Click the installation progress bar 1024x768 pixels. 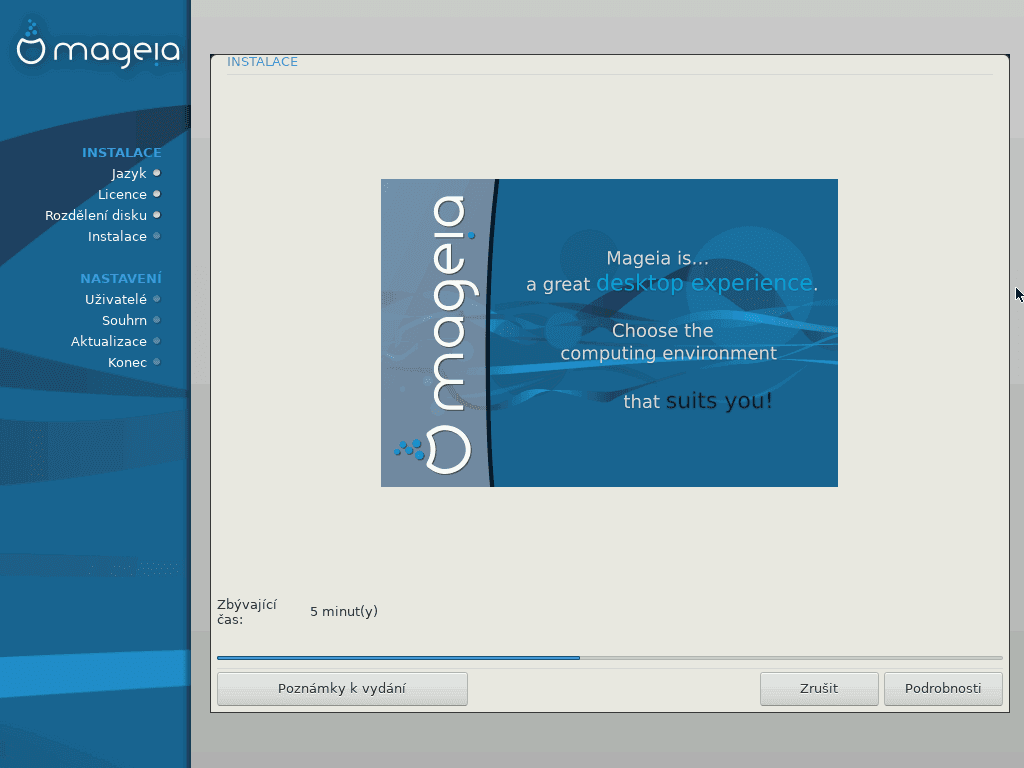[609, 658]
